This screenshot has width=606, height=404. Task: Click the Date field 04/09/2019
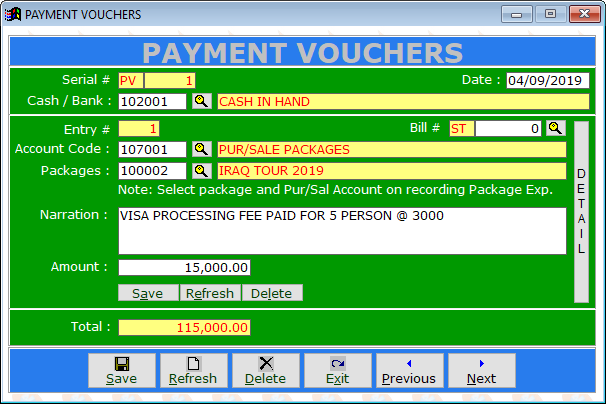pos(548,80)
